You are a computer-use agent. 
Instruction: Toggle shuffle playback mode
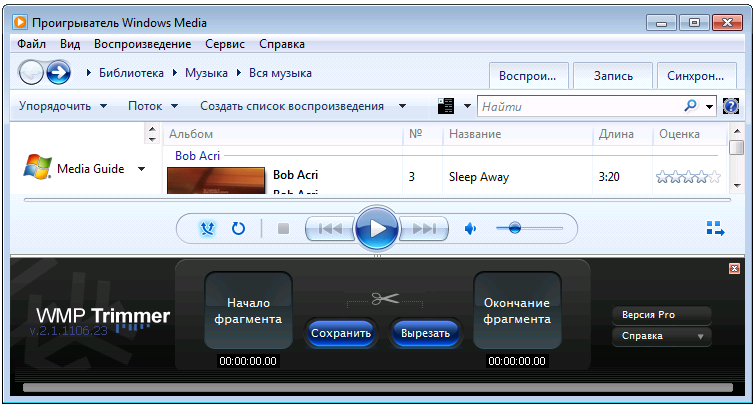208,228
